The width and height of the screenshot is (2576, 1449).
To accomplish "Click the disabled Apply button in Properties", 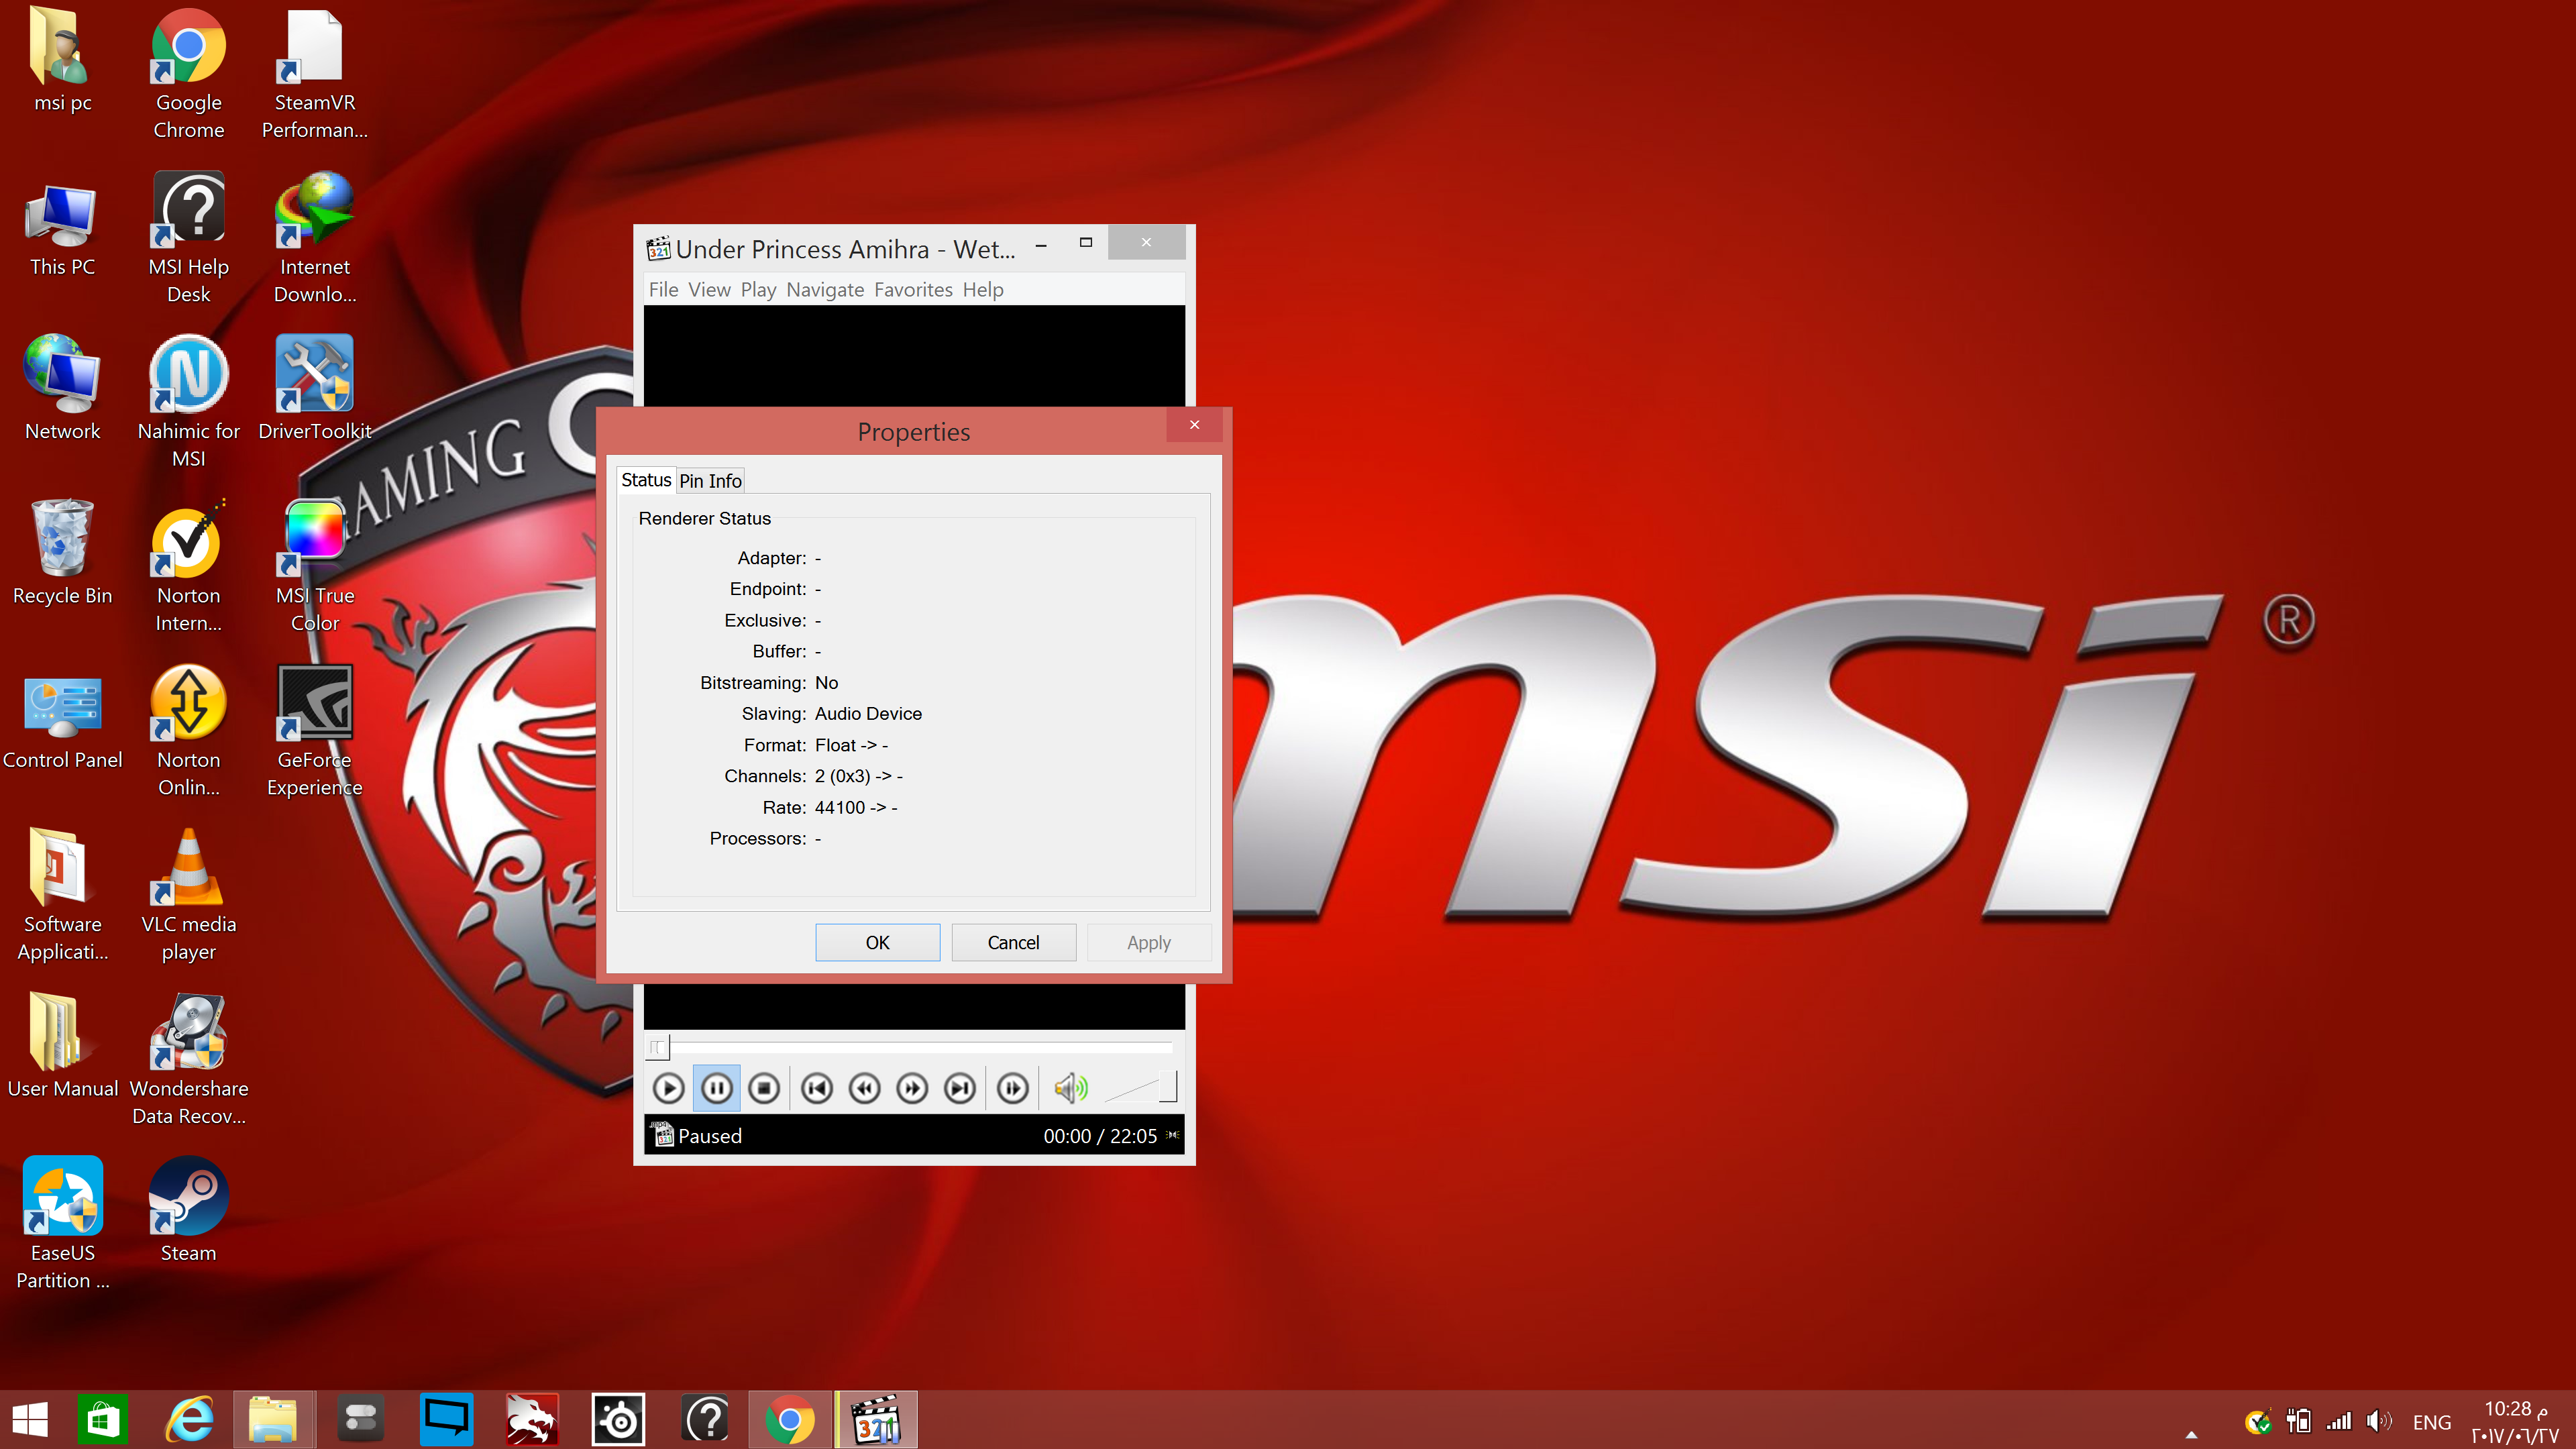I will click(1148, 942).
